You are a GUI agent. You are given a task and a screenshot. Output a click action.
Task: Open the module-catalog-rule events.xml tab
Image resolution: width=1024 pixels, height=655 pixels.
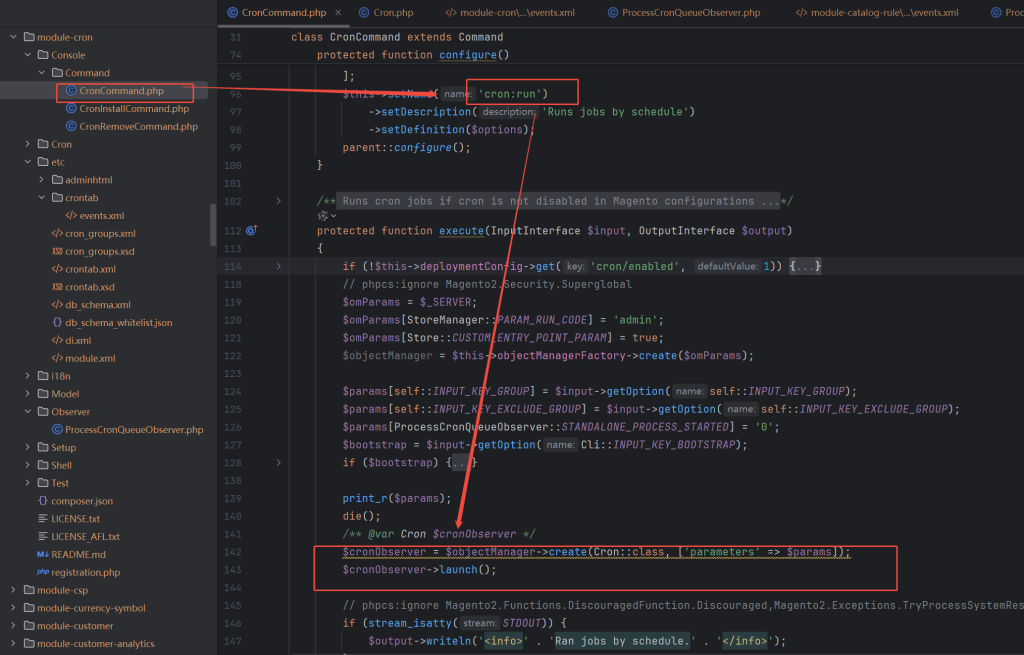pyautogui.click(x=877, y=12)
